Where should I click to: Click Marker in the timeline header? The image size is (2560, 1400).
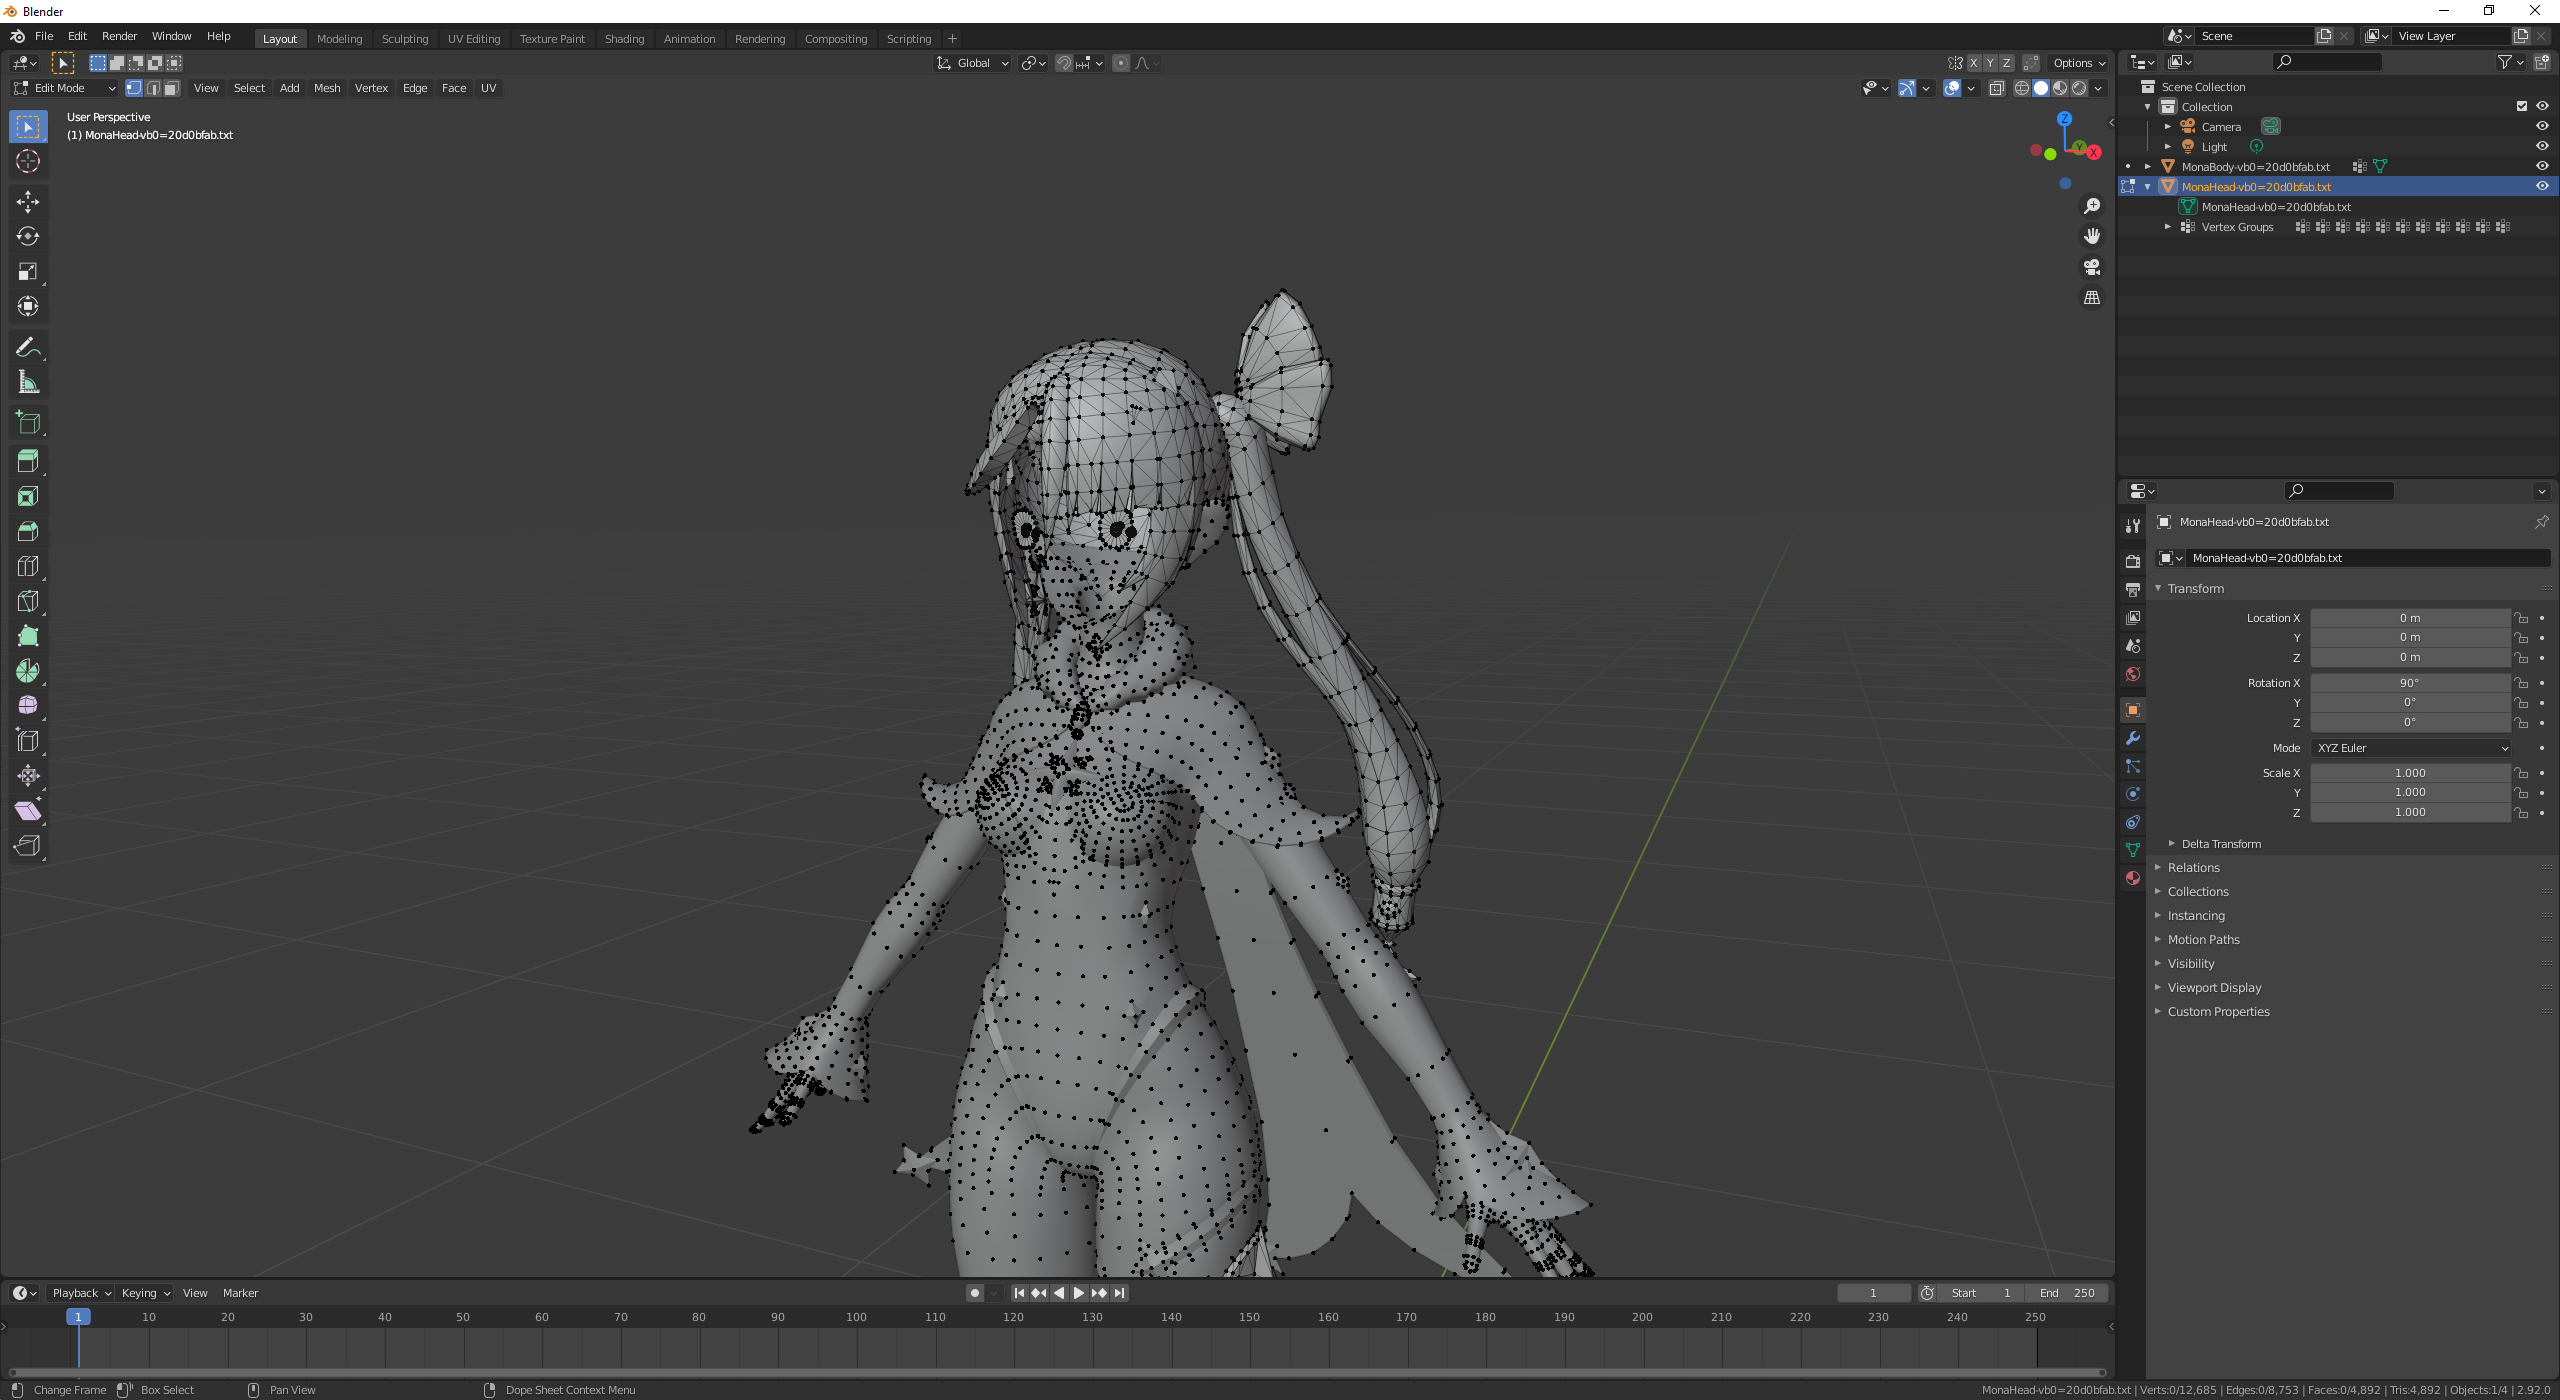tap(240, 1293)
